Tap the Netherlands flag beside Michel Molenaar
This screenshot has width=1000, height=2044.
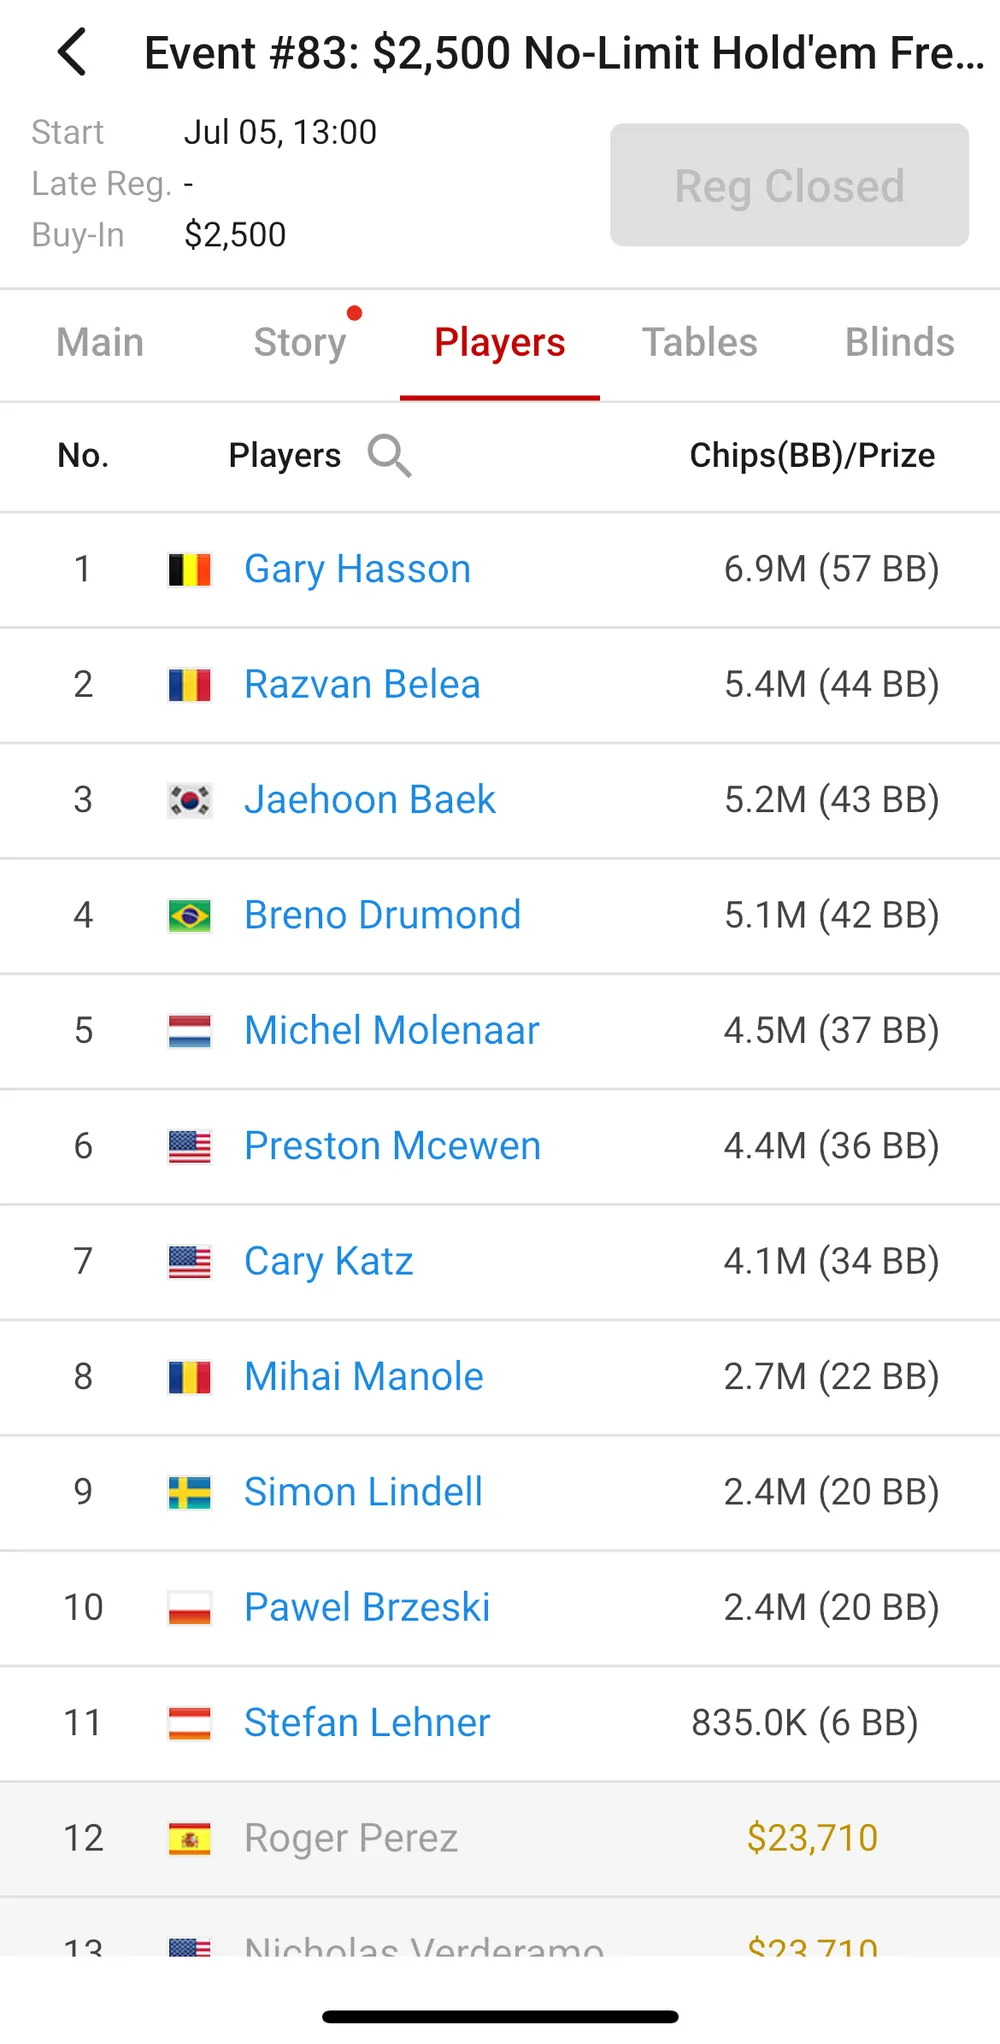tap(189, 1031)
